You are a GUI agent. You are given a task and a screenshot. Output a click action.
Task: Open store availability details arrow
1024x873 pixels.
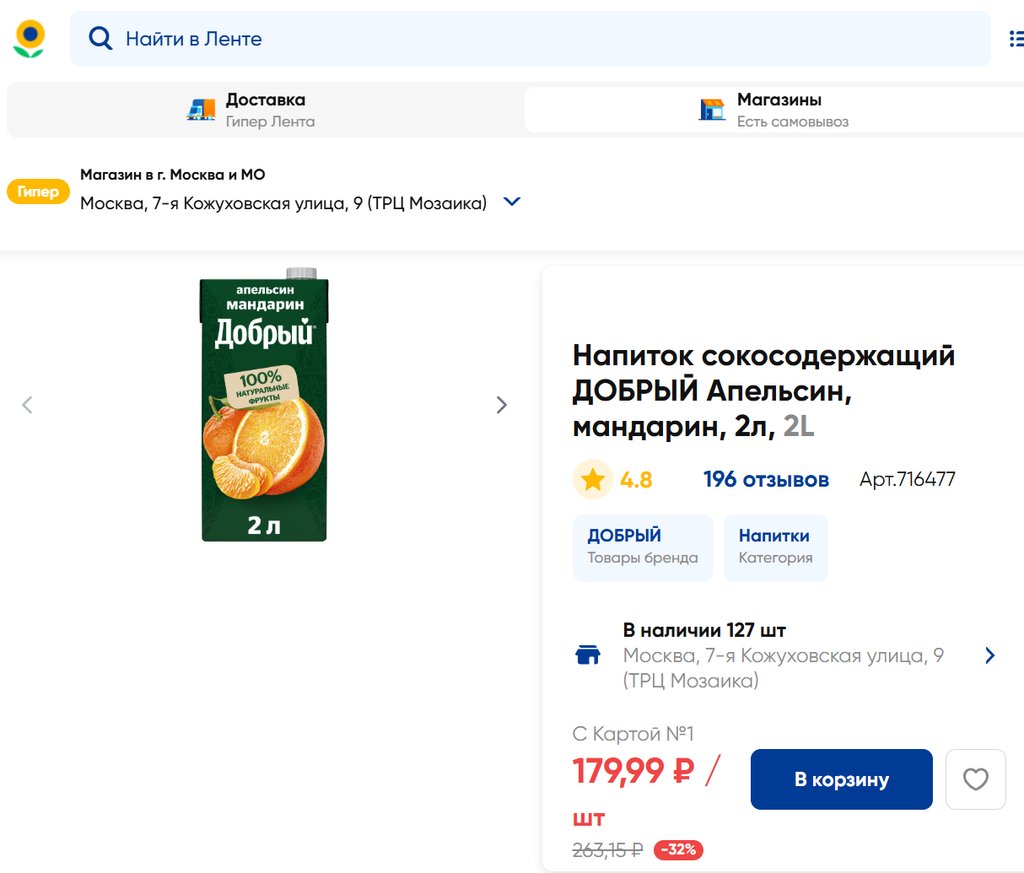990,655
